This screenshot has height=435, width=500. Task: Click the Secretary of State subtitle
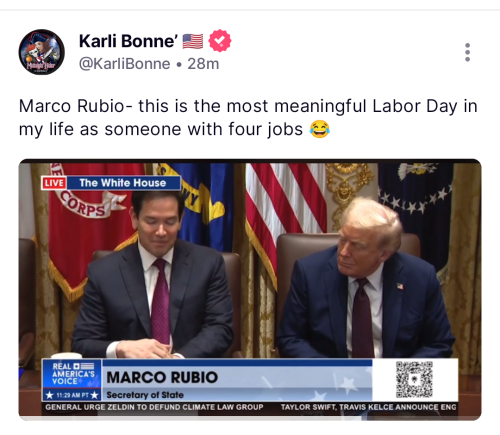click(145, 395)
